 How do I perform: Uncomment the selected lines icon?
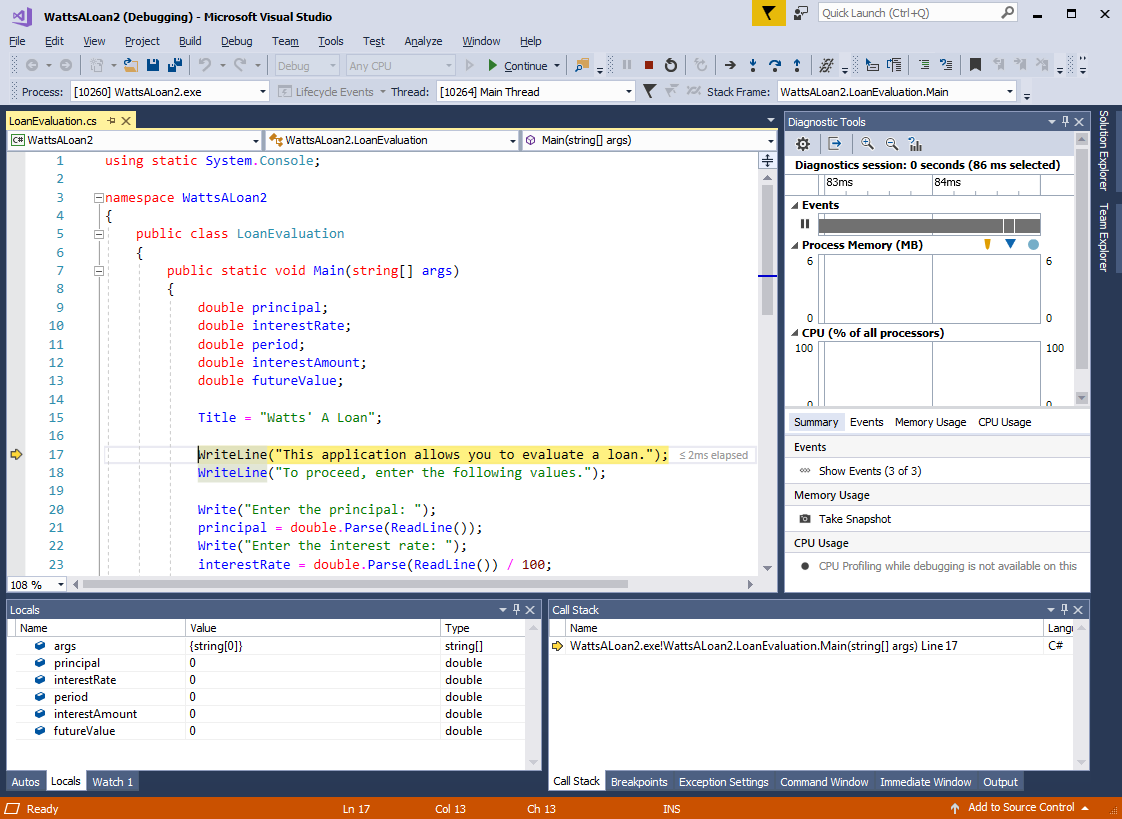pos(946,65)
